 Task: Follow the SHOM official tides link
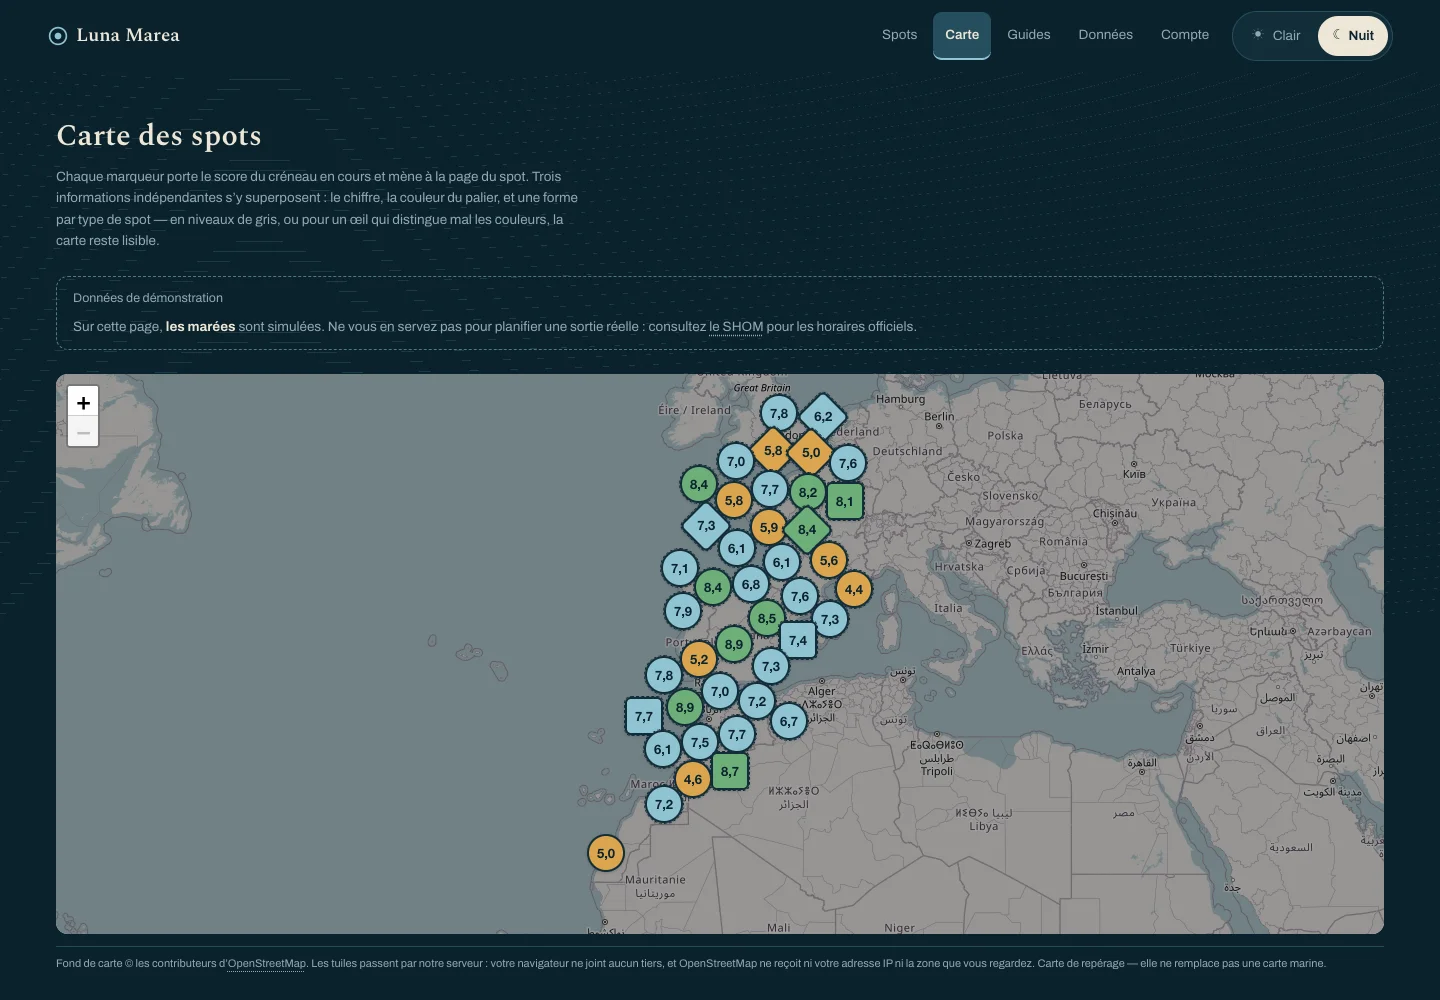coord(736,327)
